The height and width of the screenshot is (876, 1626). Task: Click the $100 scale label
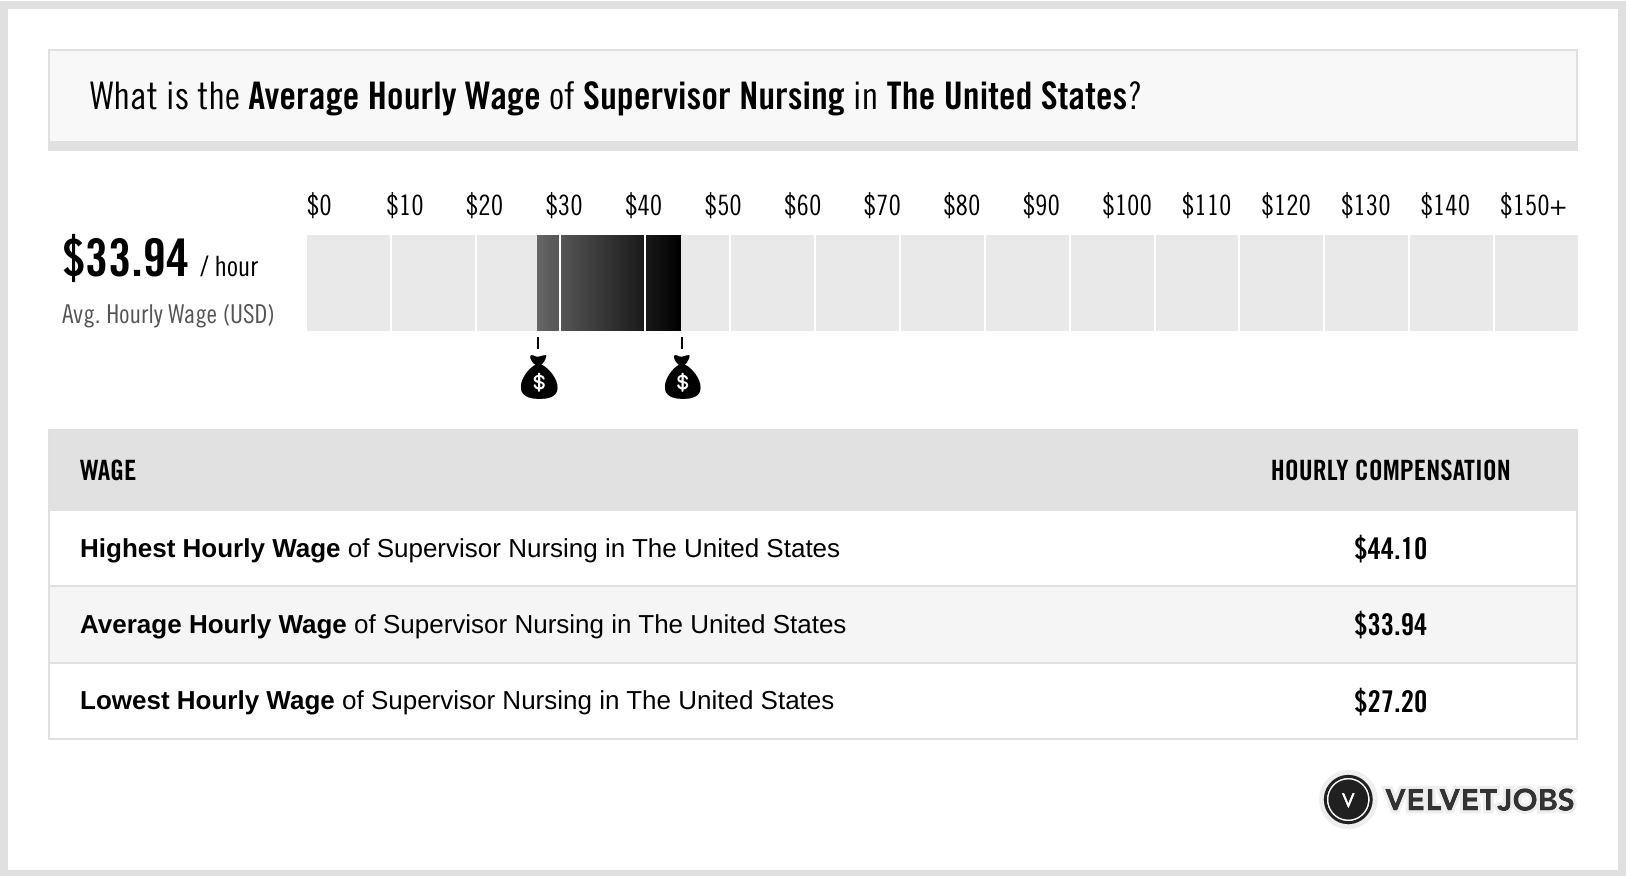1126,206
